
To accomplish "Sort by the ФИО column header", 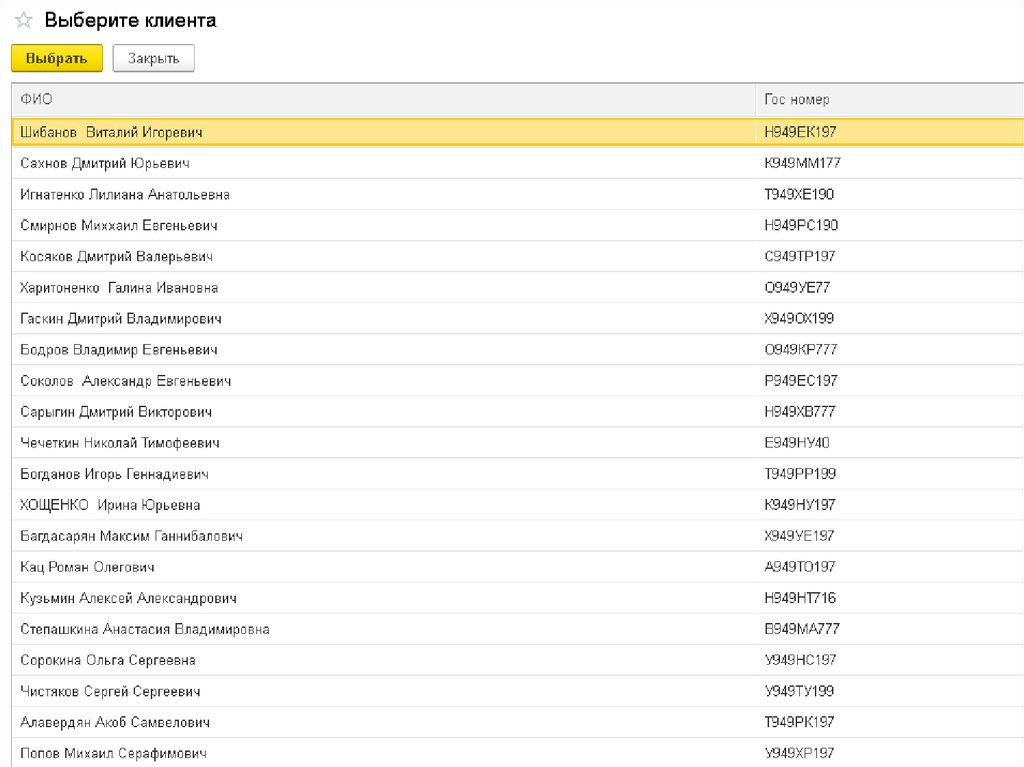I will click(x=37, y=100).
